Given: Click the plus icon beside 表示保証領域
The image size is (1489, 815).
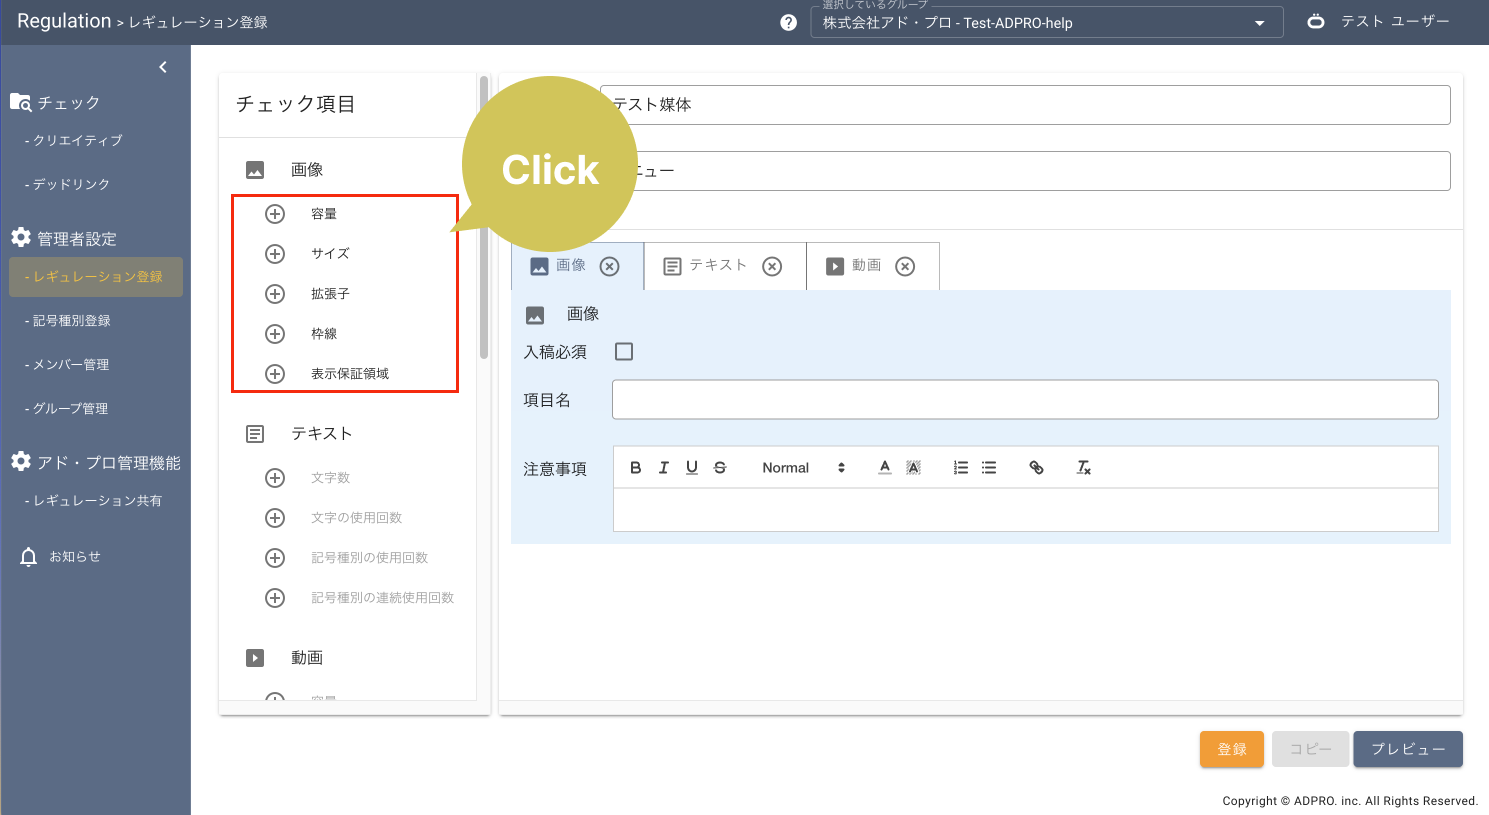Looking at the screenshot, I should tap(275, 374).
